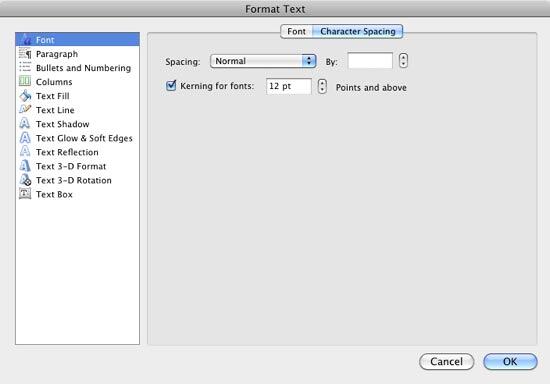Click the Text Reflection icon
This screenshot has height=384, width=550.
point(25,151)
